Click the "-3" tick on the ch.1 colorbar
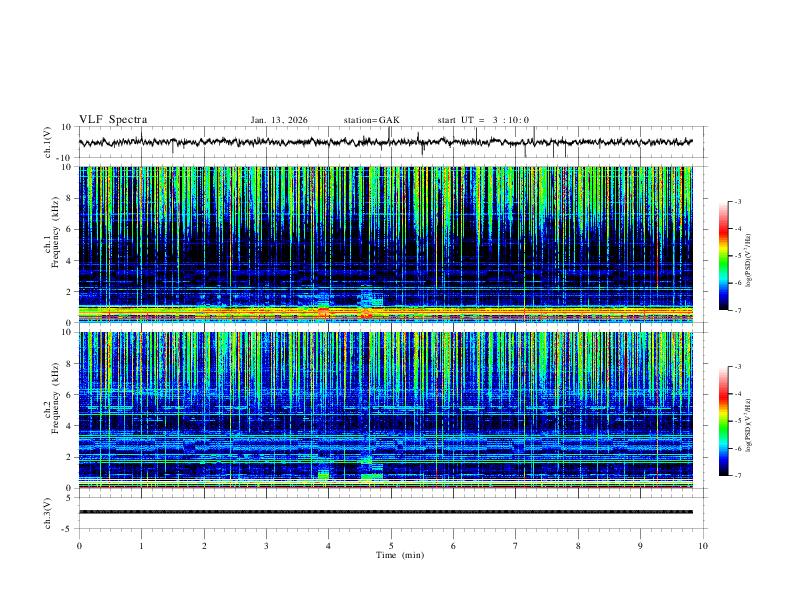 pyautogui.click(x=737, y=201)
